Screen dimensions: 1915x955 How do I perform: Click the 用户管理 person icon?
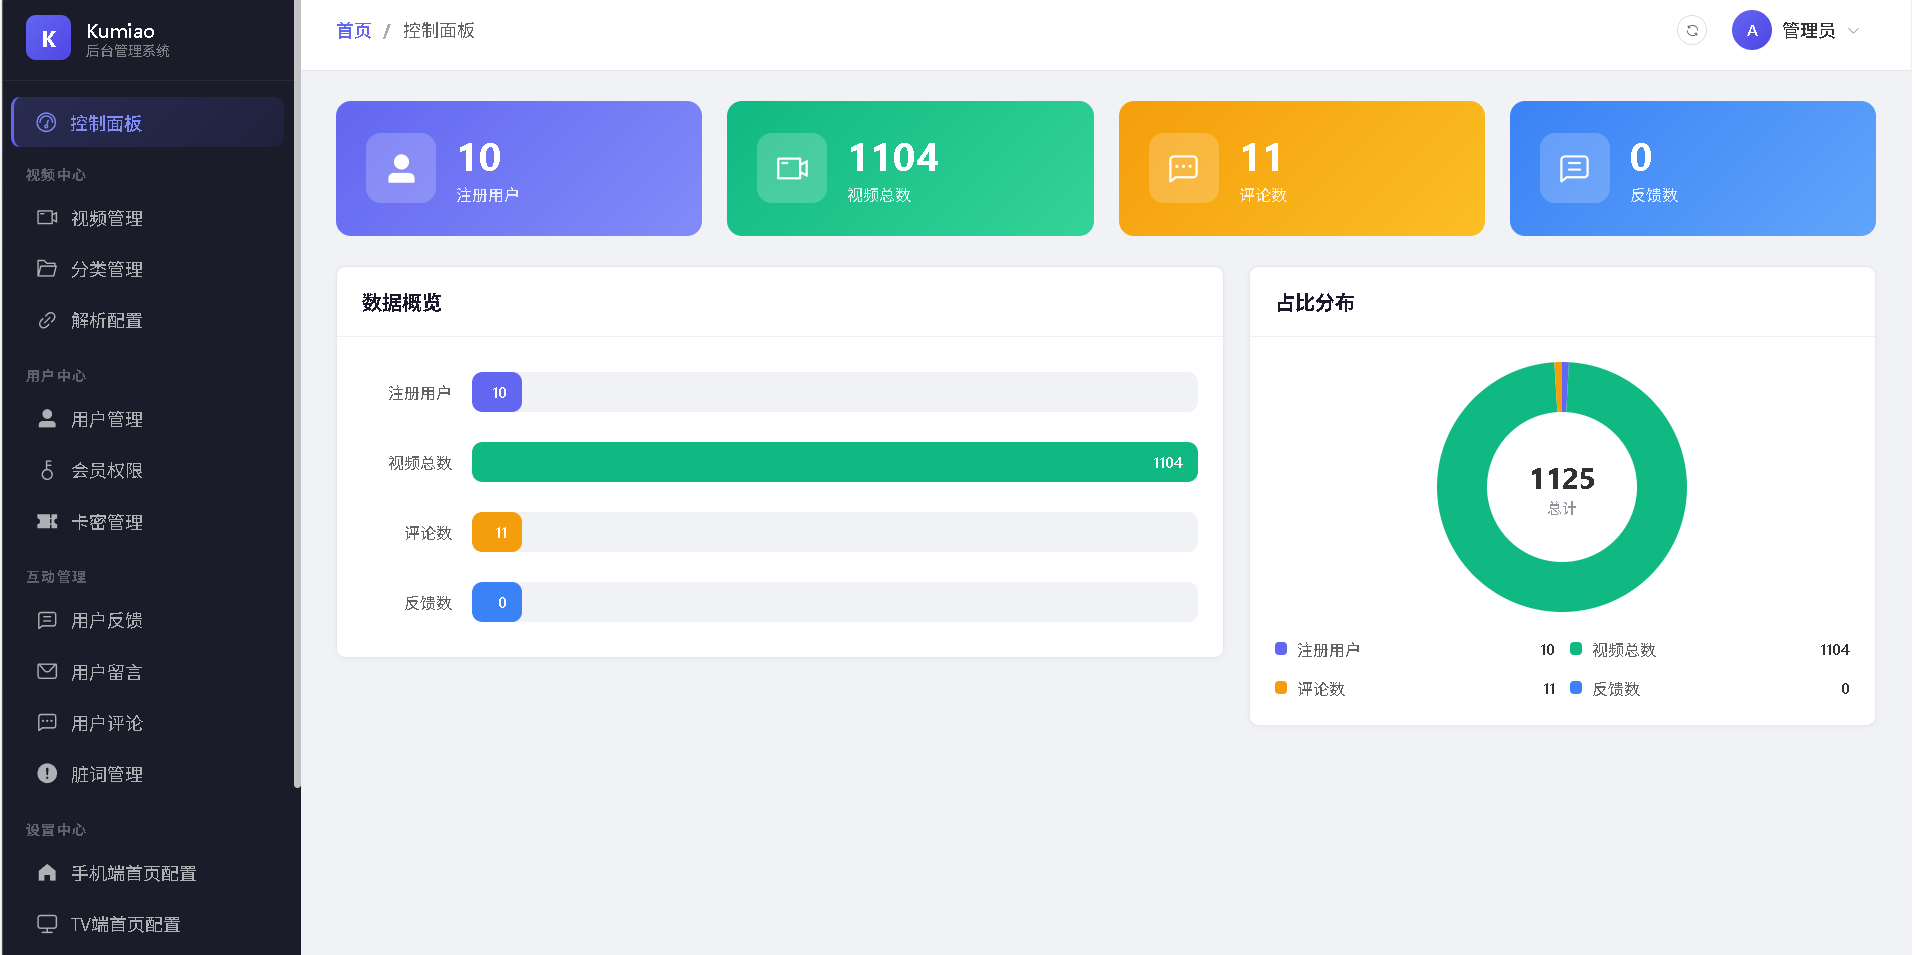pos(47,419)
